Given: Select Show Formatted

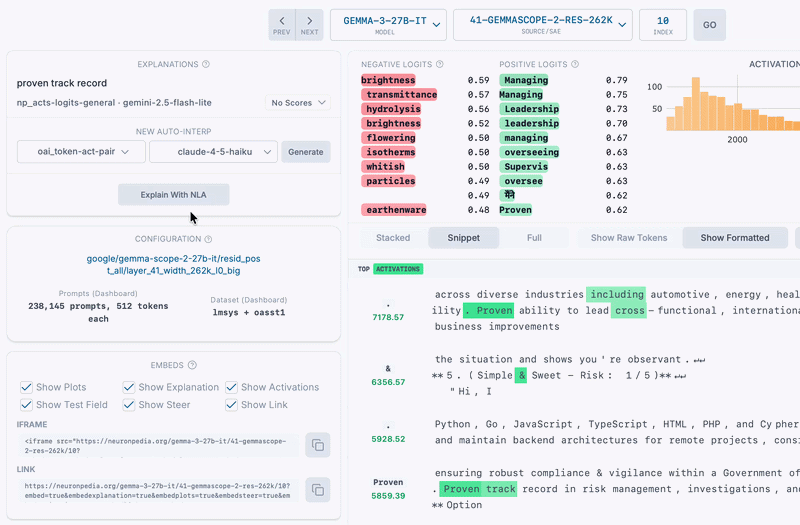Looking at the screenshot, I should [x=735, y=238].
